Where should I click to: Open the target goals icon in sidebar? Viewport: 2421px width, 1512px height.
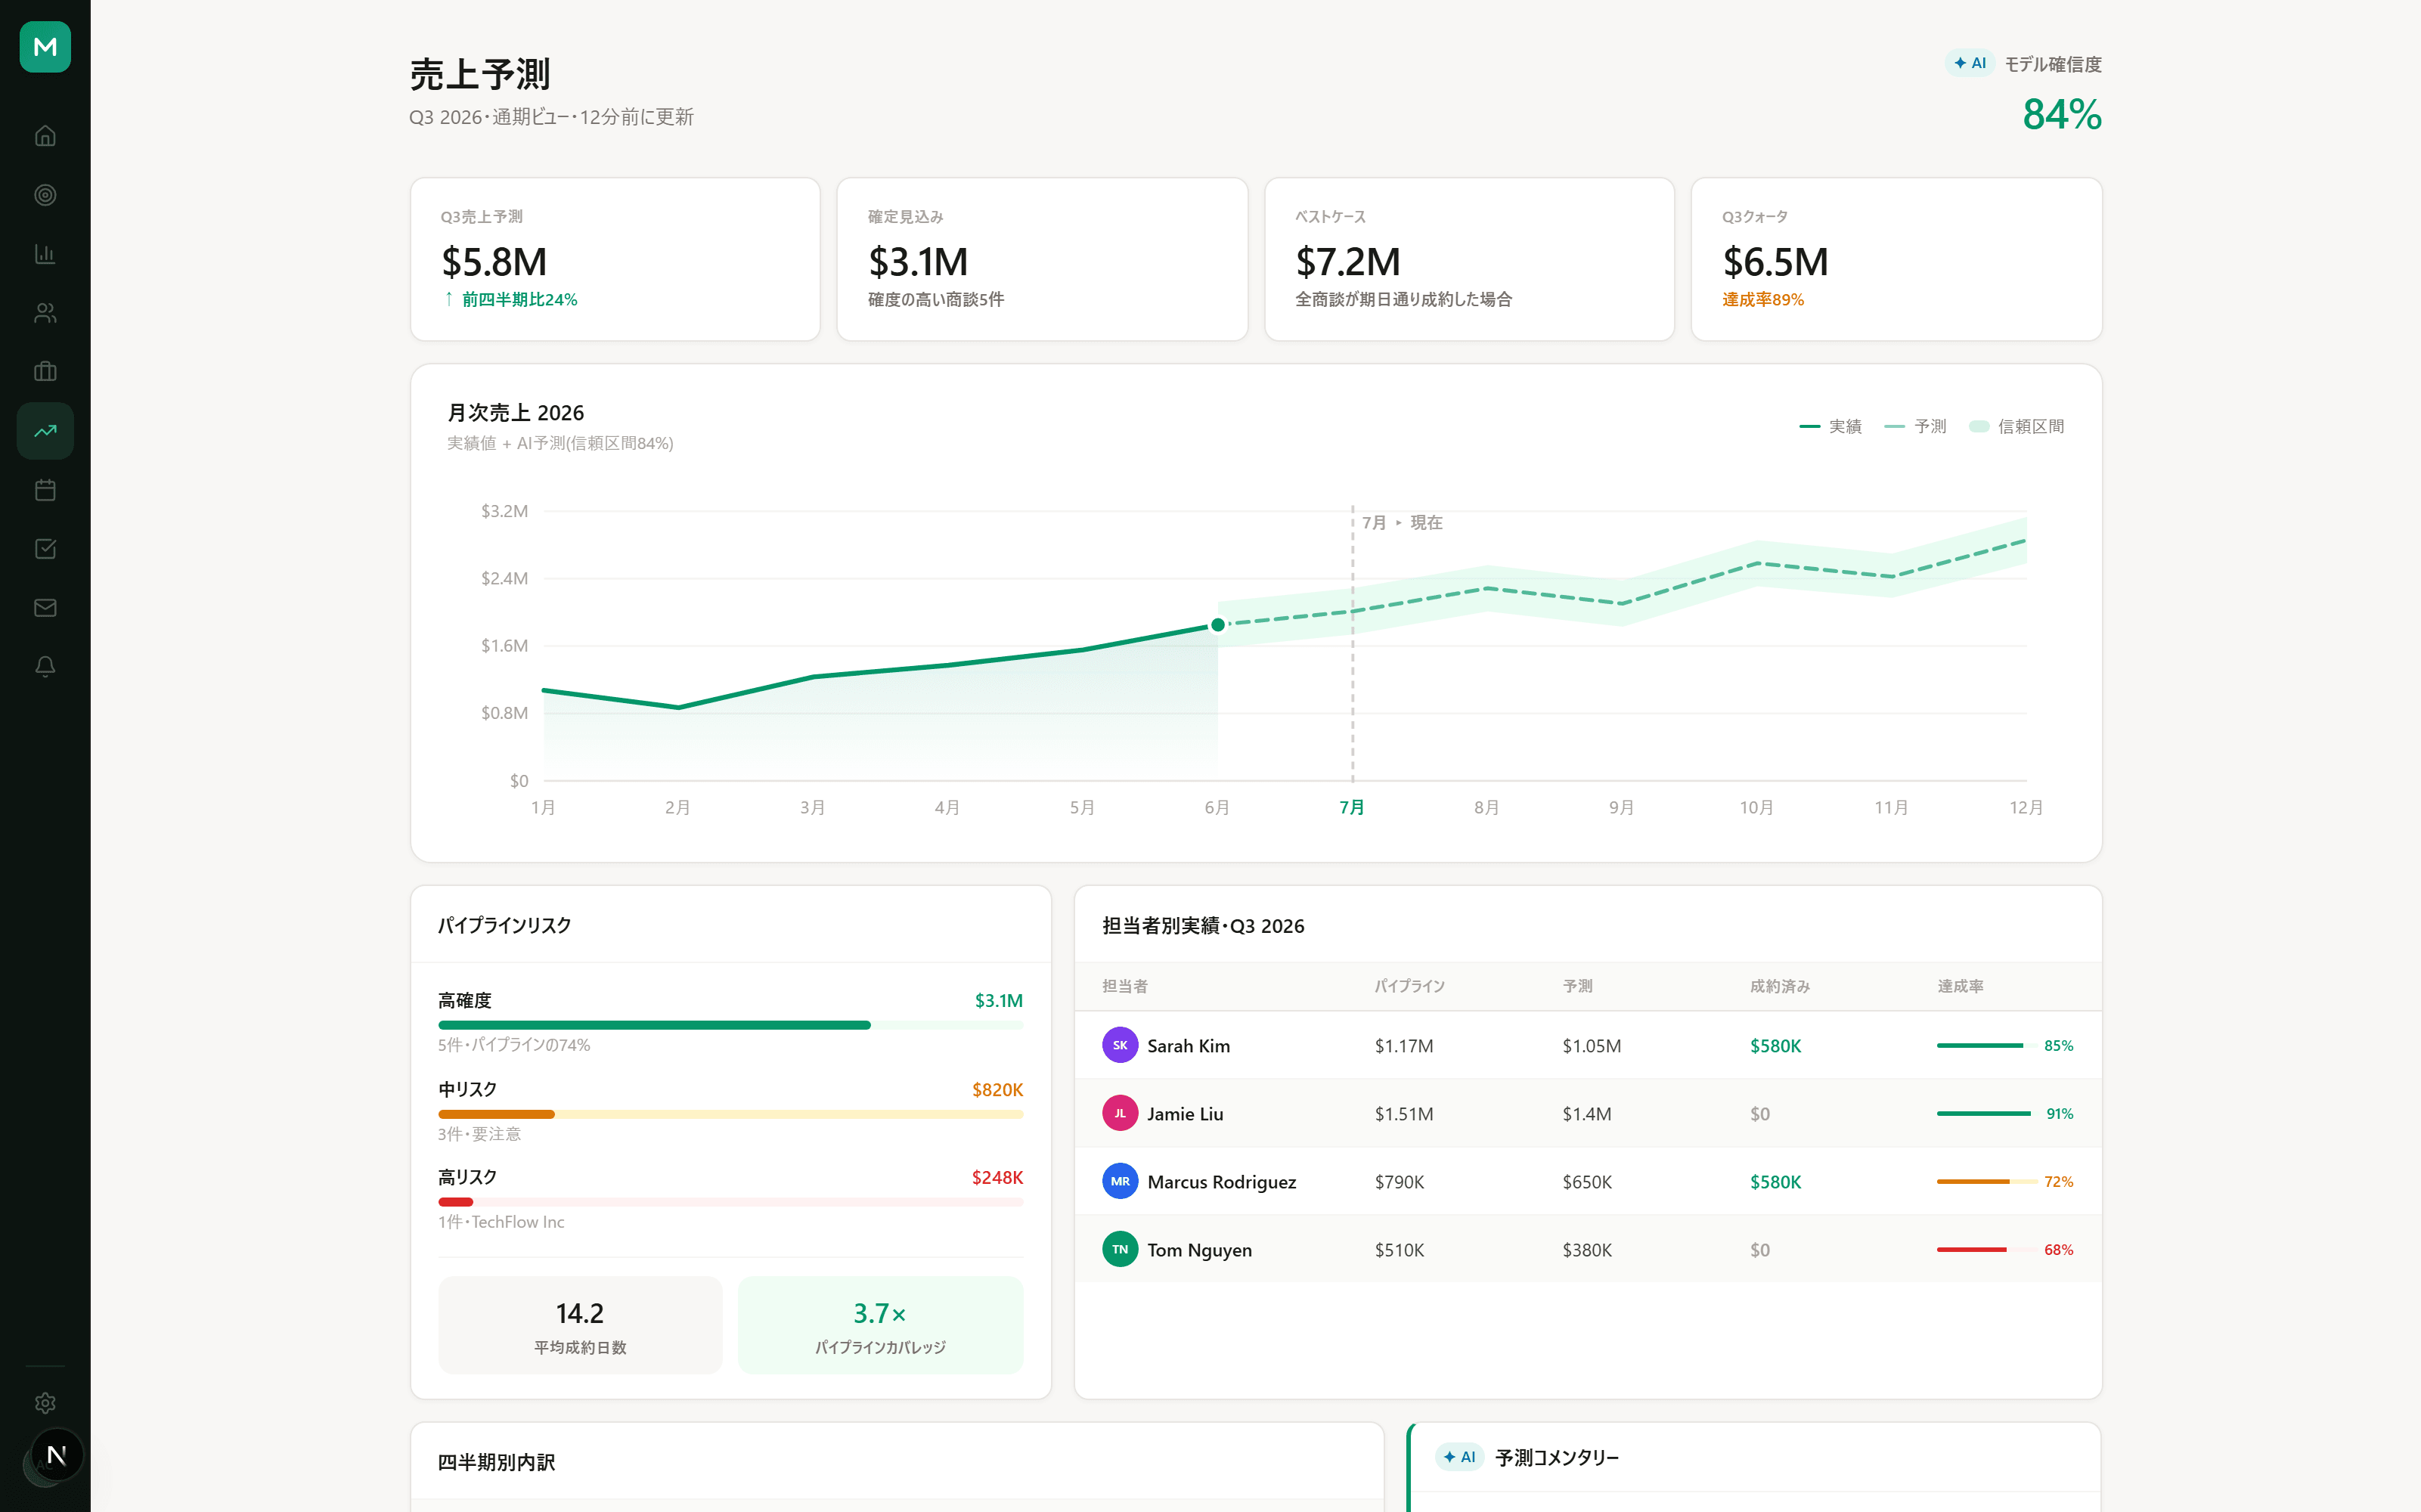pyautogui.click(x=45, y=195)
